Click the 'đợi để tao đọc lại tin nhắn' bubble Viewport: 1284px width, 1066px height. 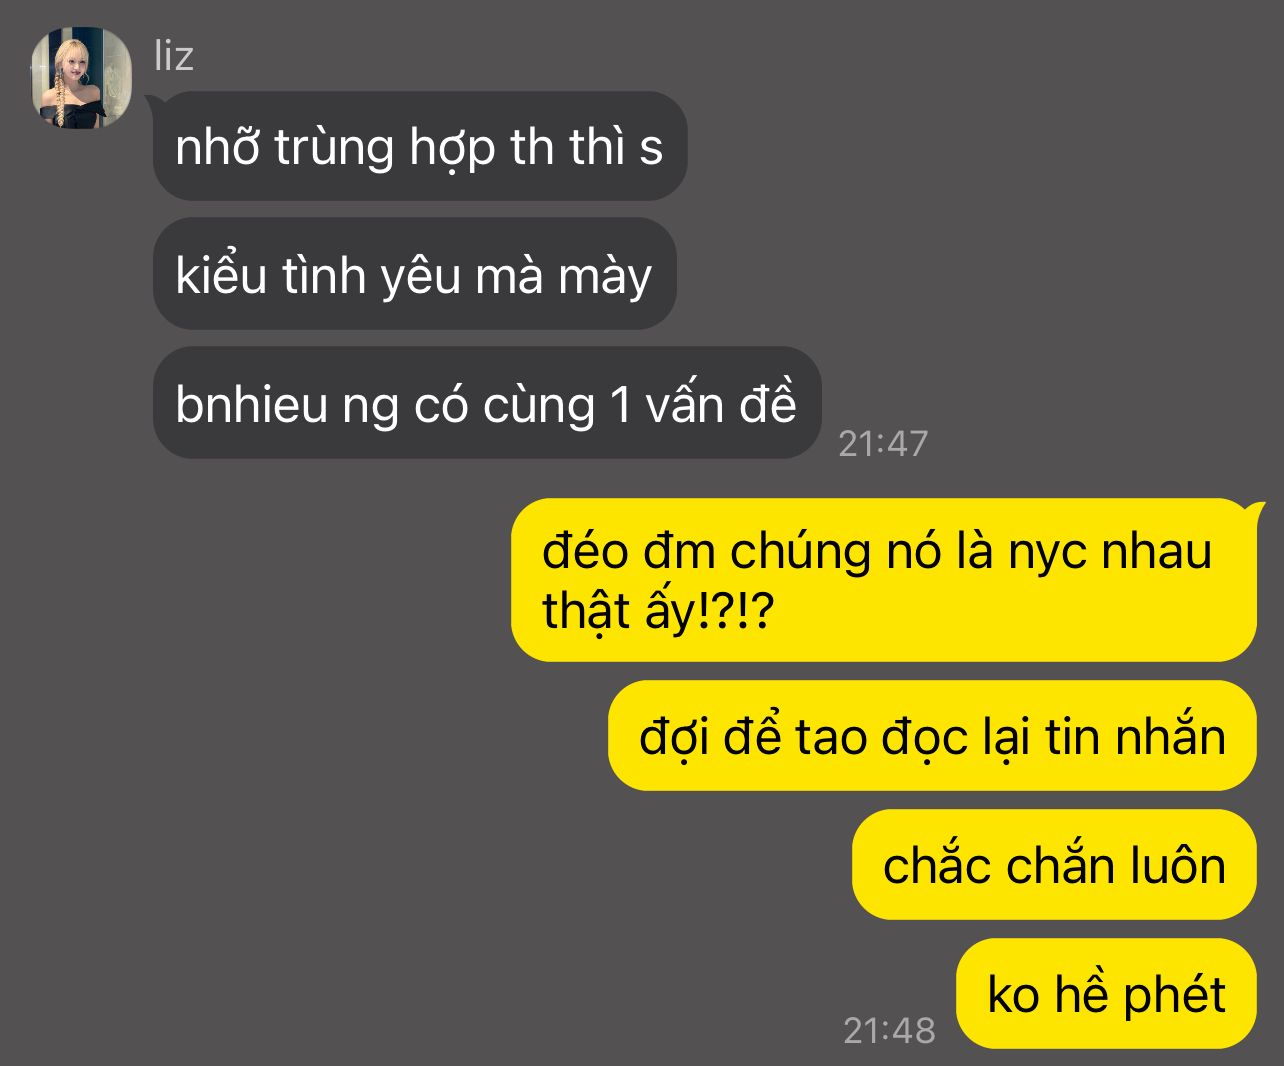(x=932, y=736)
